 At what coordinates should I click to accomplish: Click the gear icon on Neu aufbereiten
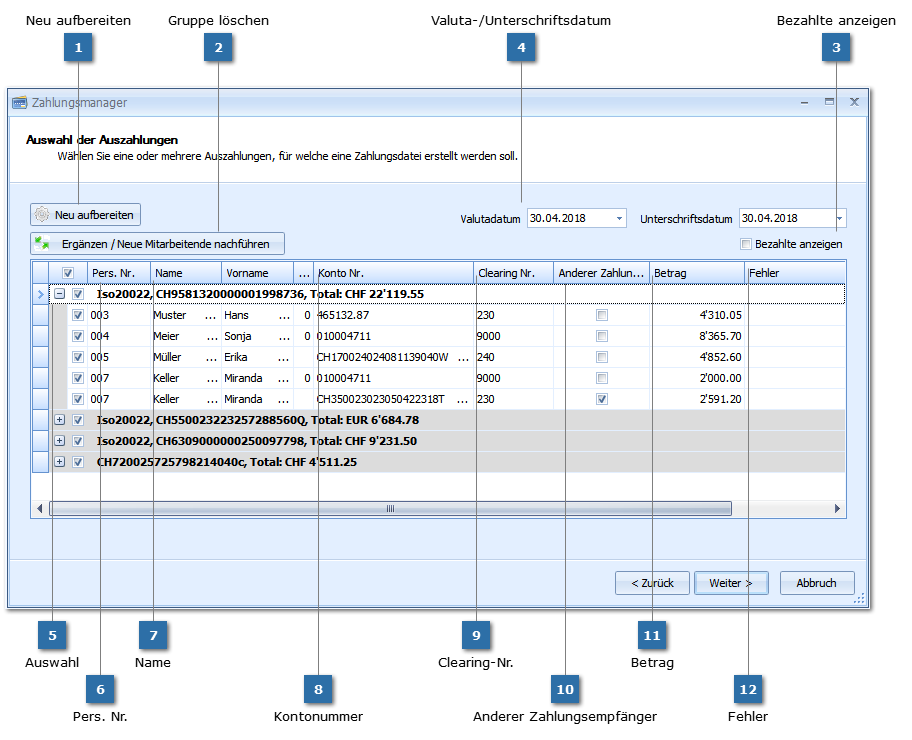click(x=42, y=215)
